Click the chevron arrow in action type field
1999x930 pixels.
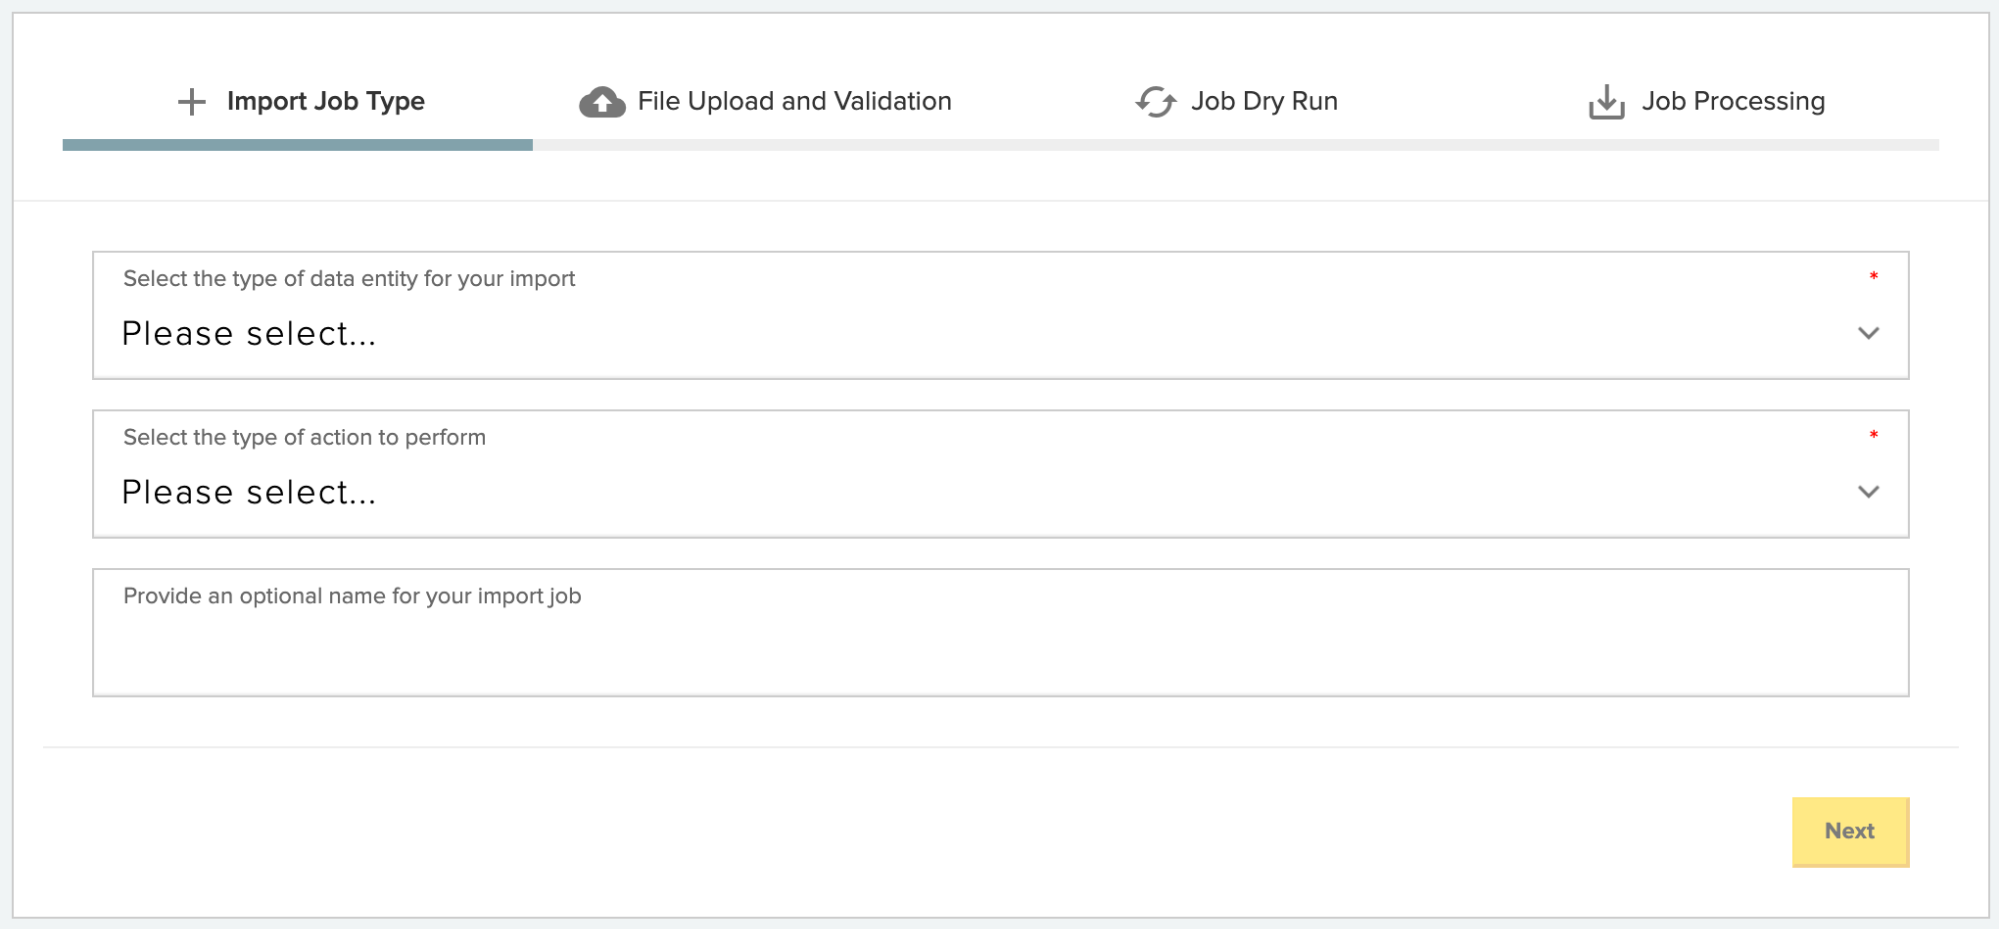click(x=1868, y=492)
